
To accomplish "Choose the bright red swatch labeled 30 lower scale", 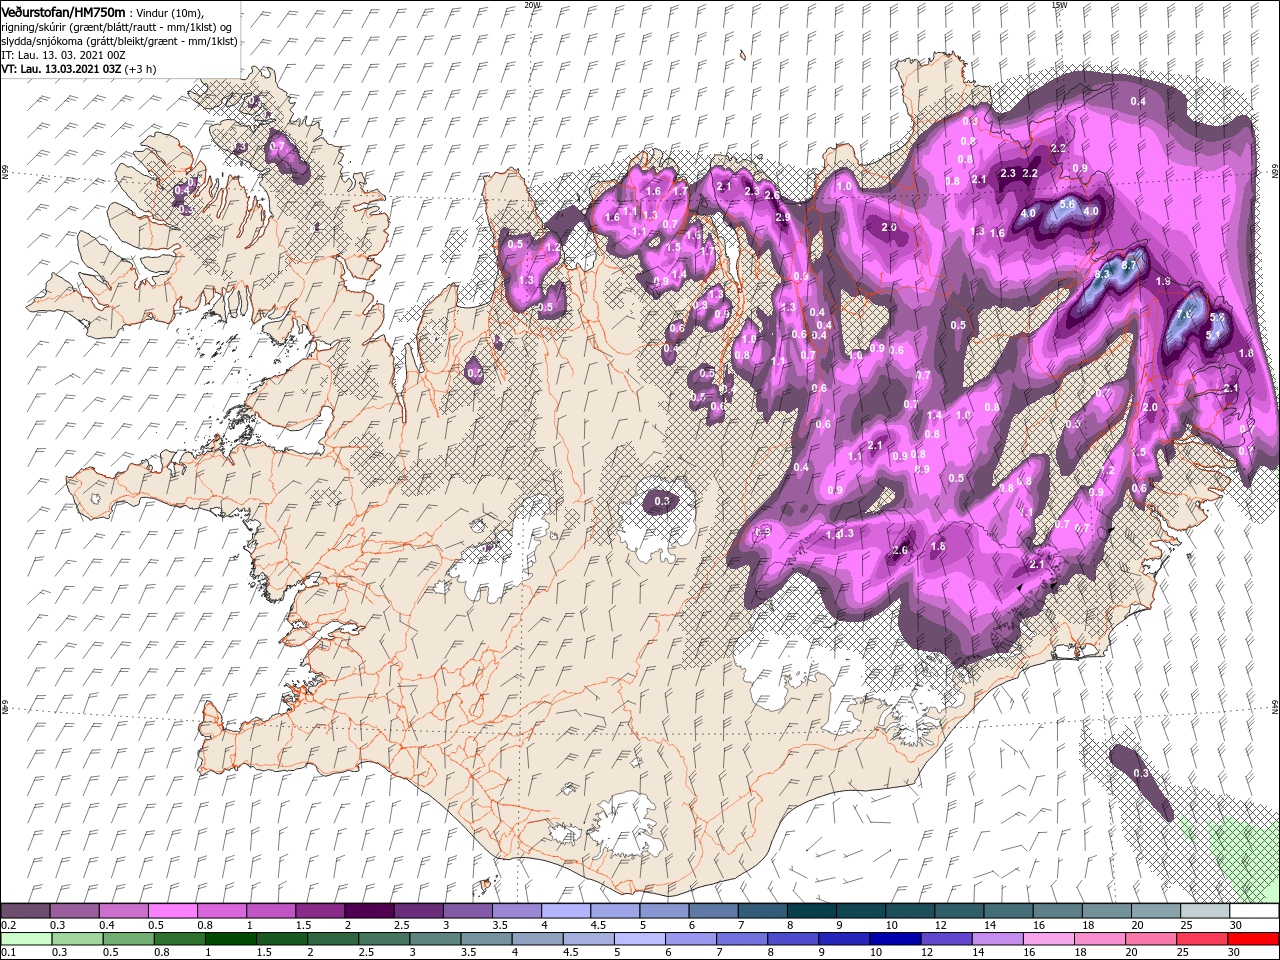I will click(x=1252, y=938).
